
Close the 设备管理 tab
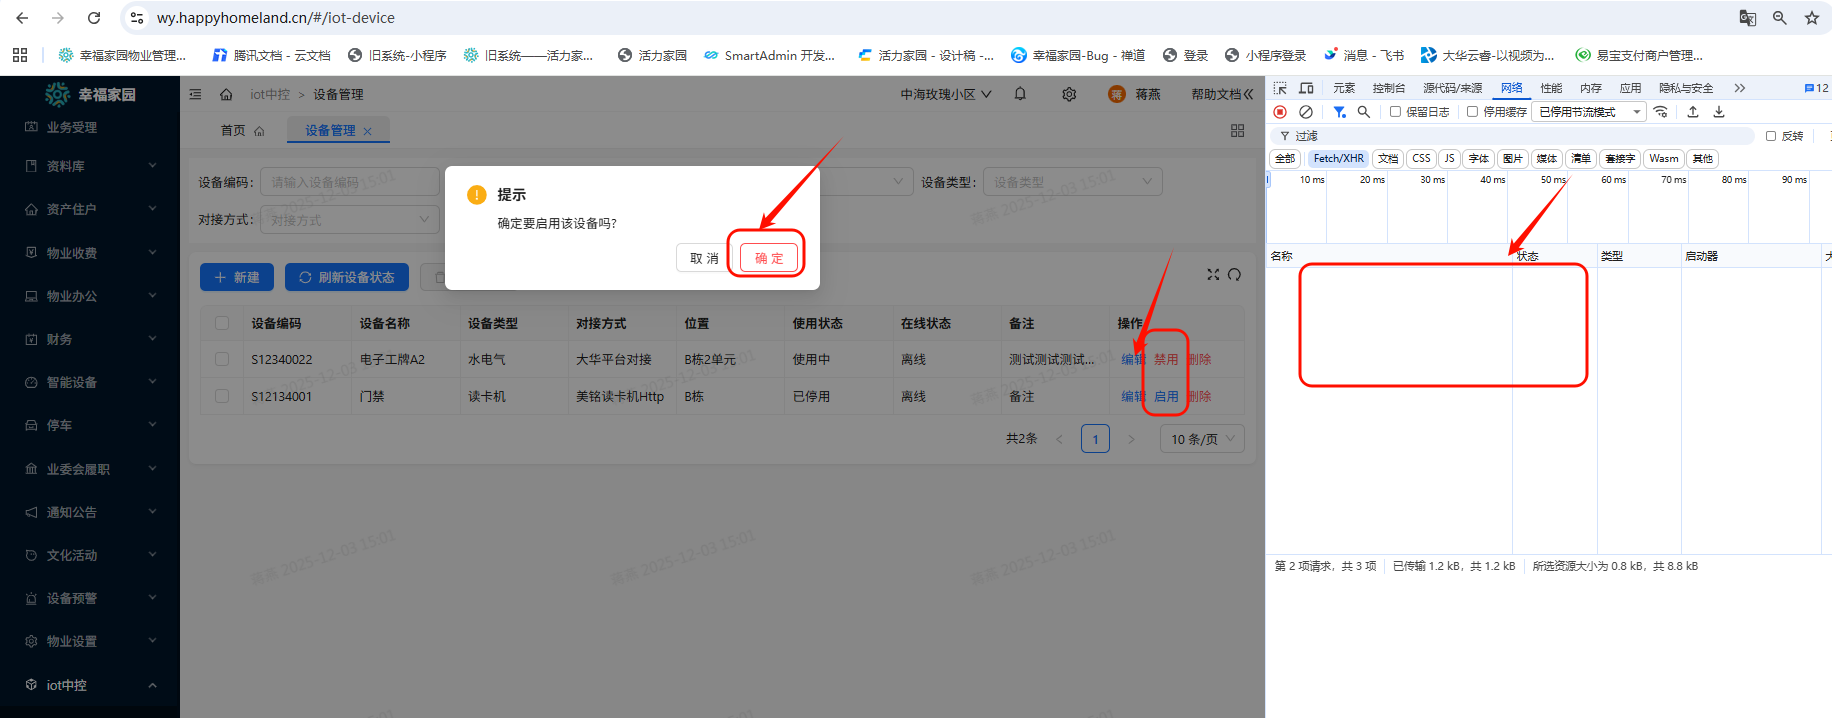pos(368,131)
